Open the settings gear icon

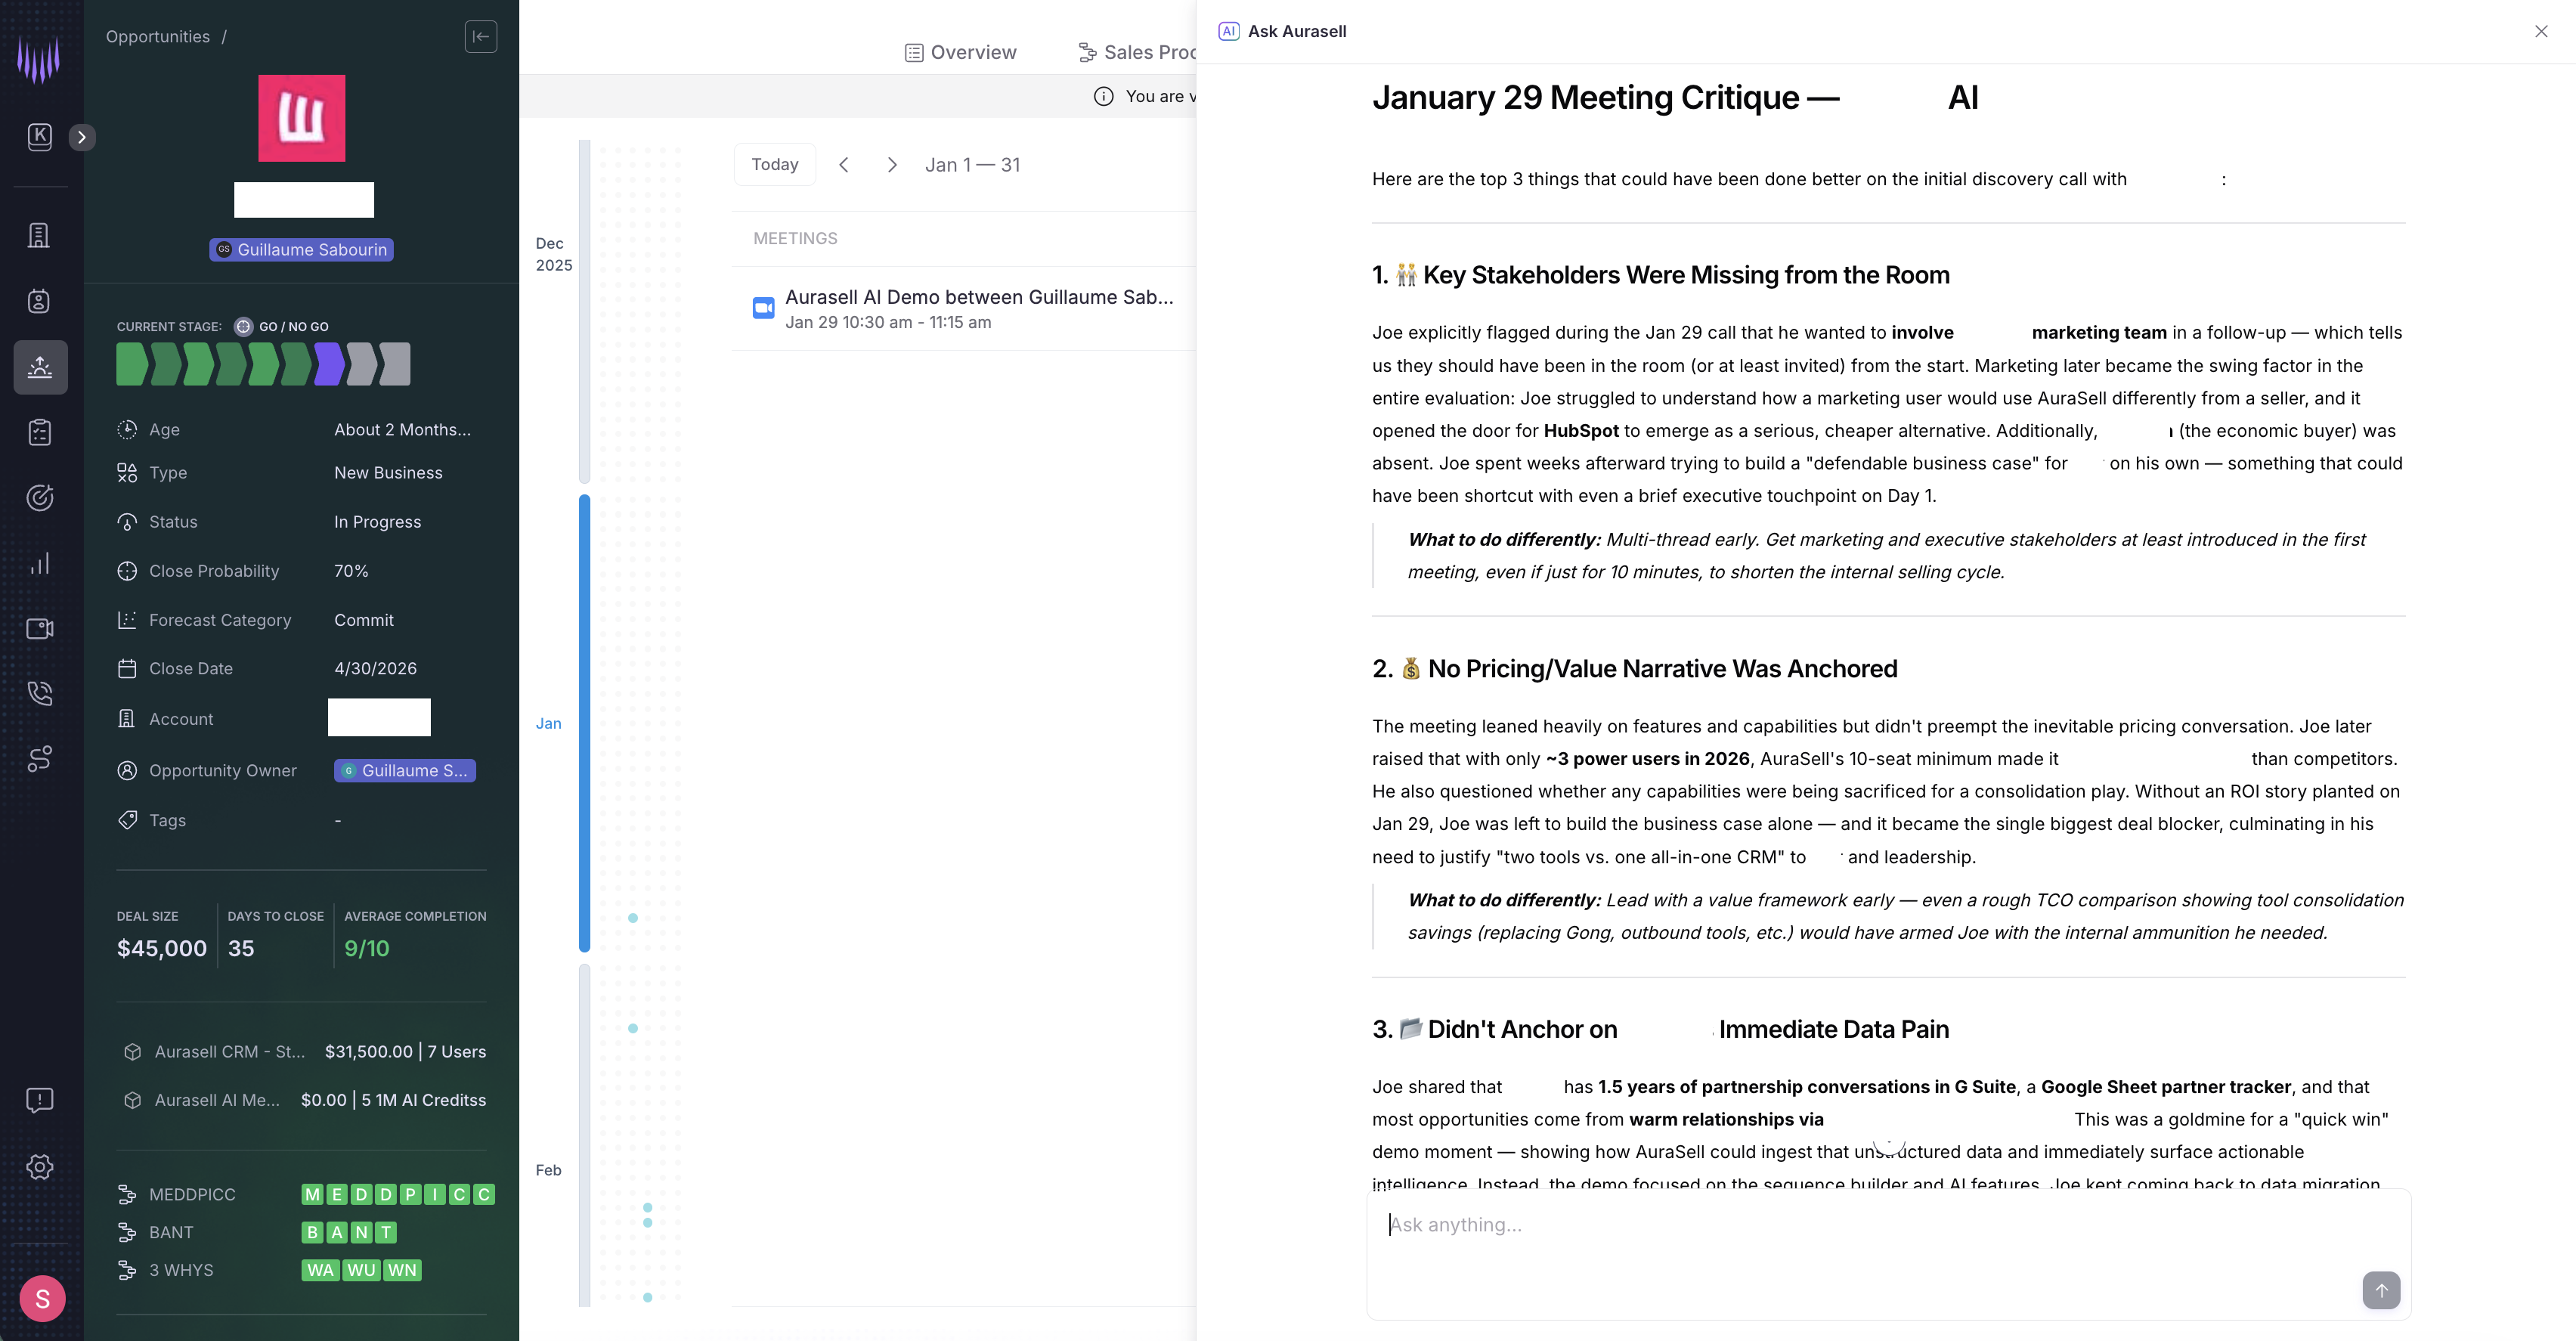click(39, 1166)
